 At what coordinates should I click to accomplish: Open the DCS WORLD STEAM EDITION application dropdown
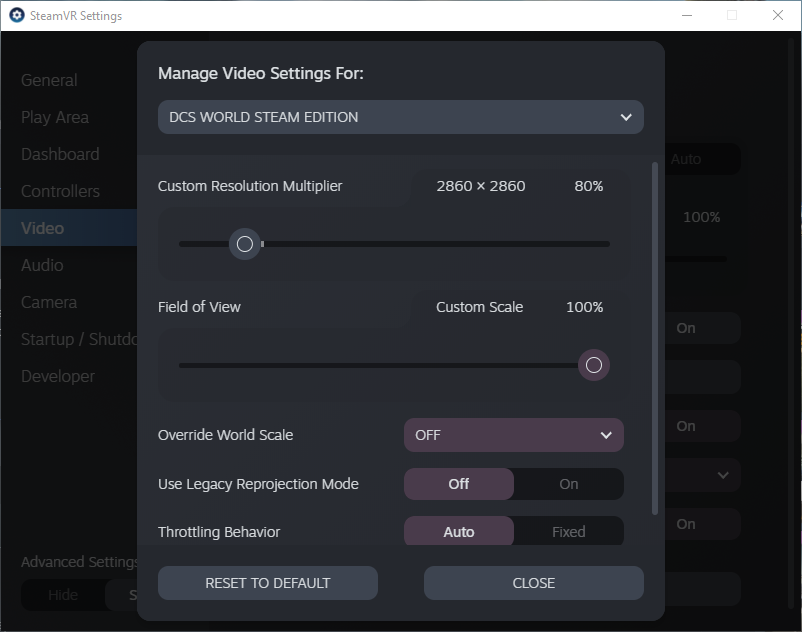(400, 117)
